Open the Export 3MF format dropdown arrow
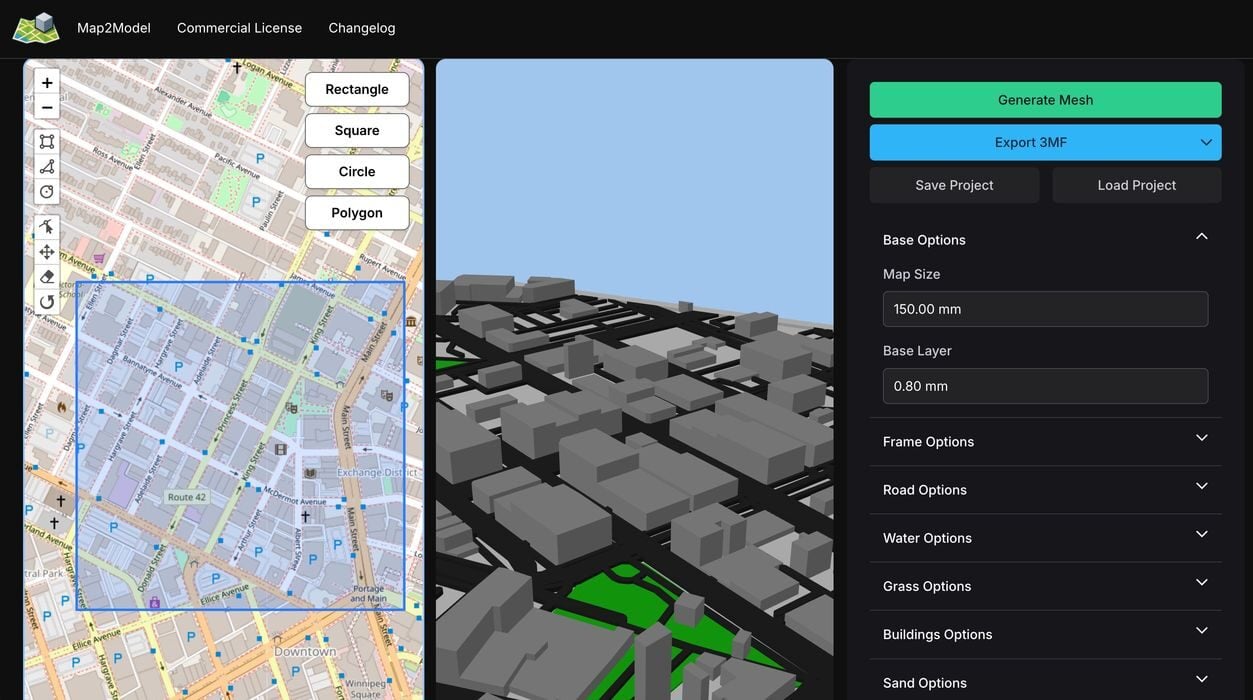 [1205, 142]
